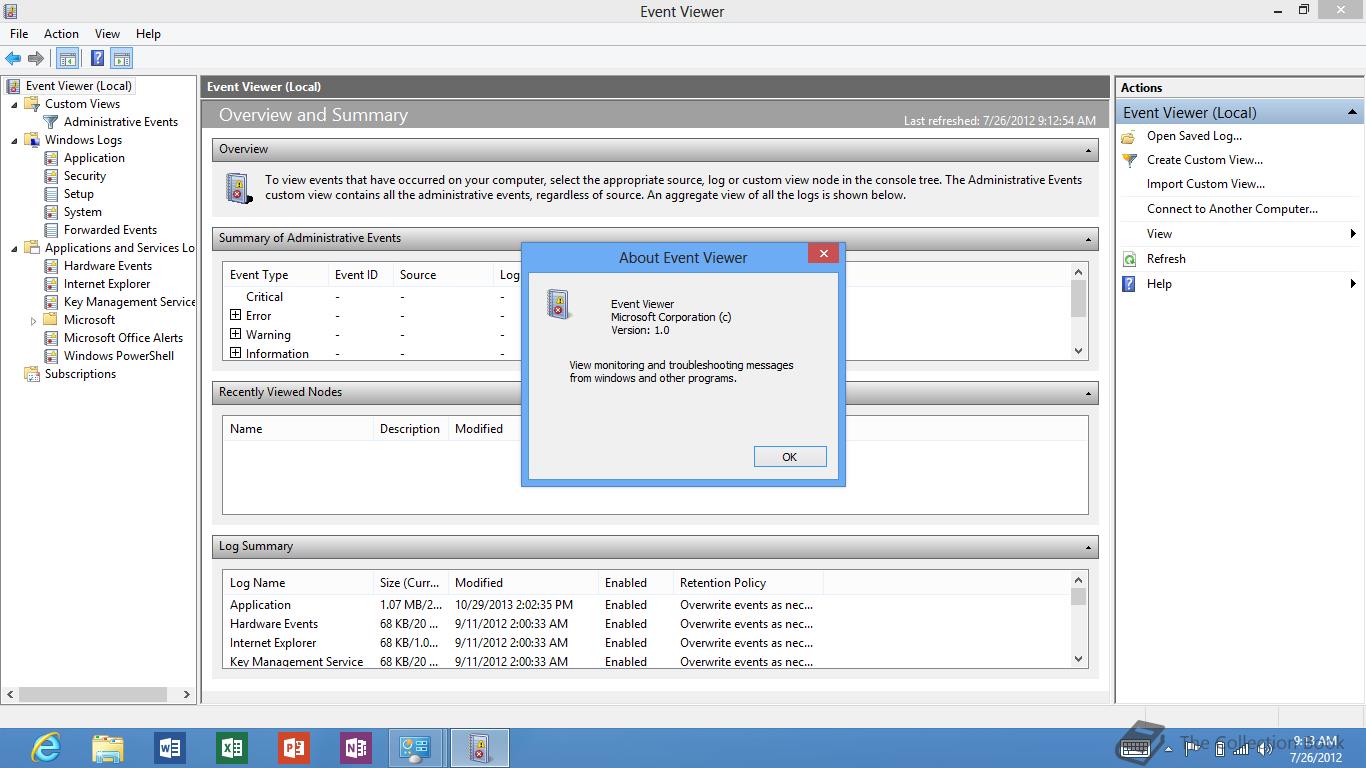Launch Excel from the taskbar
Screen dimensions: 1366x768
(232, 748)
